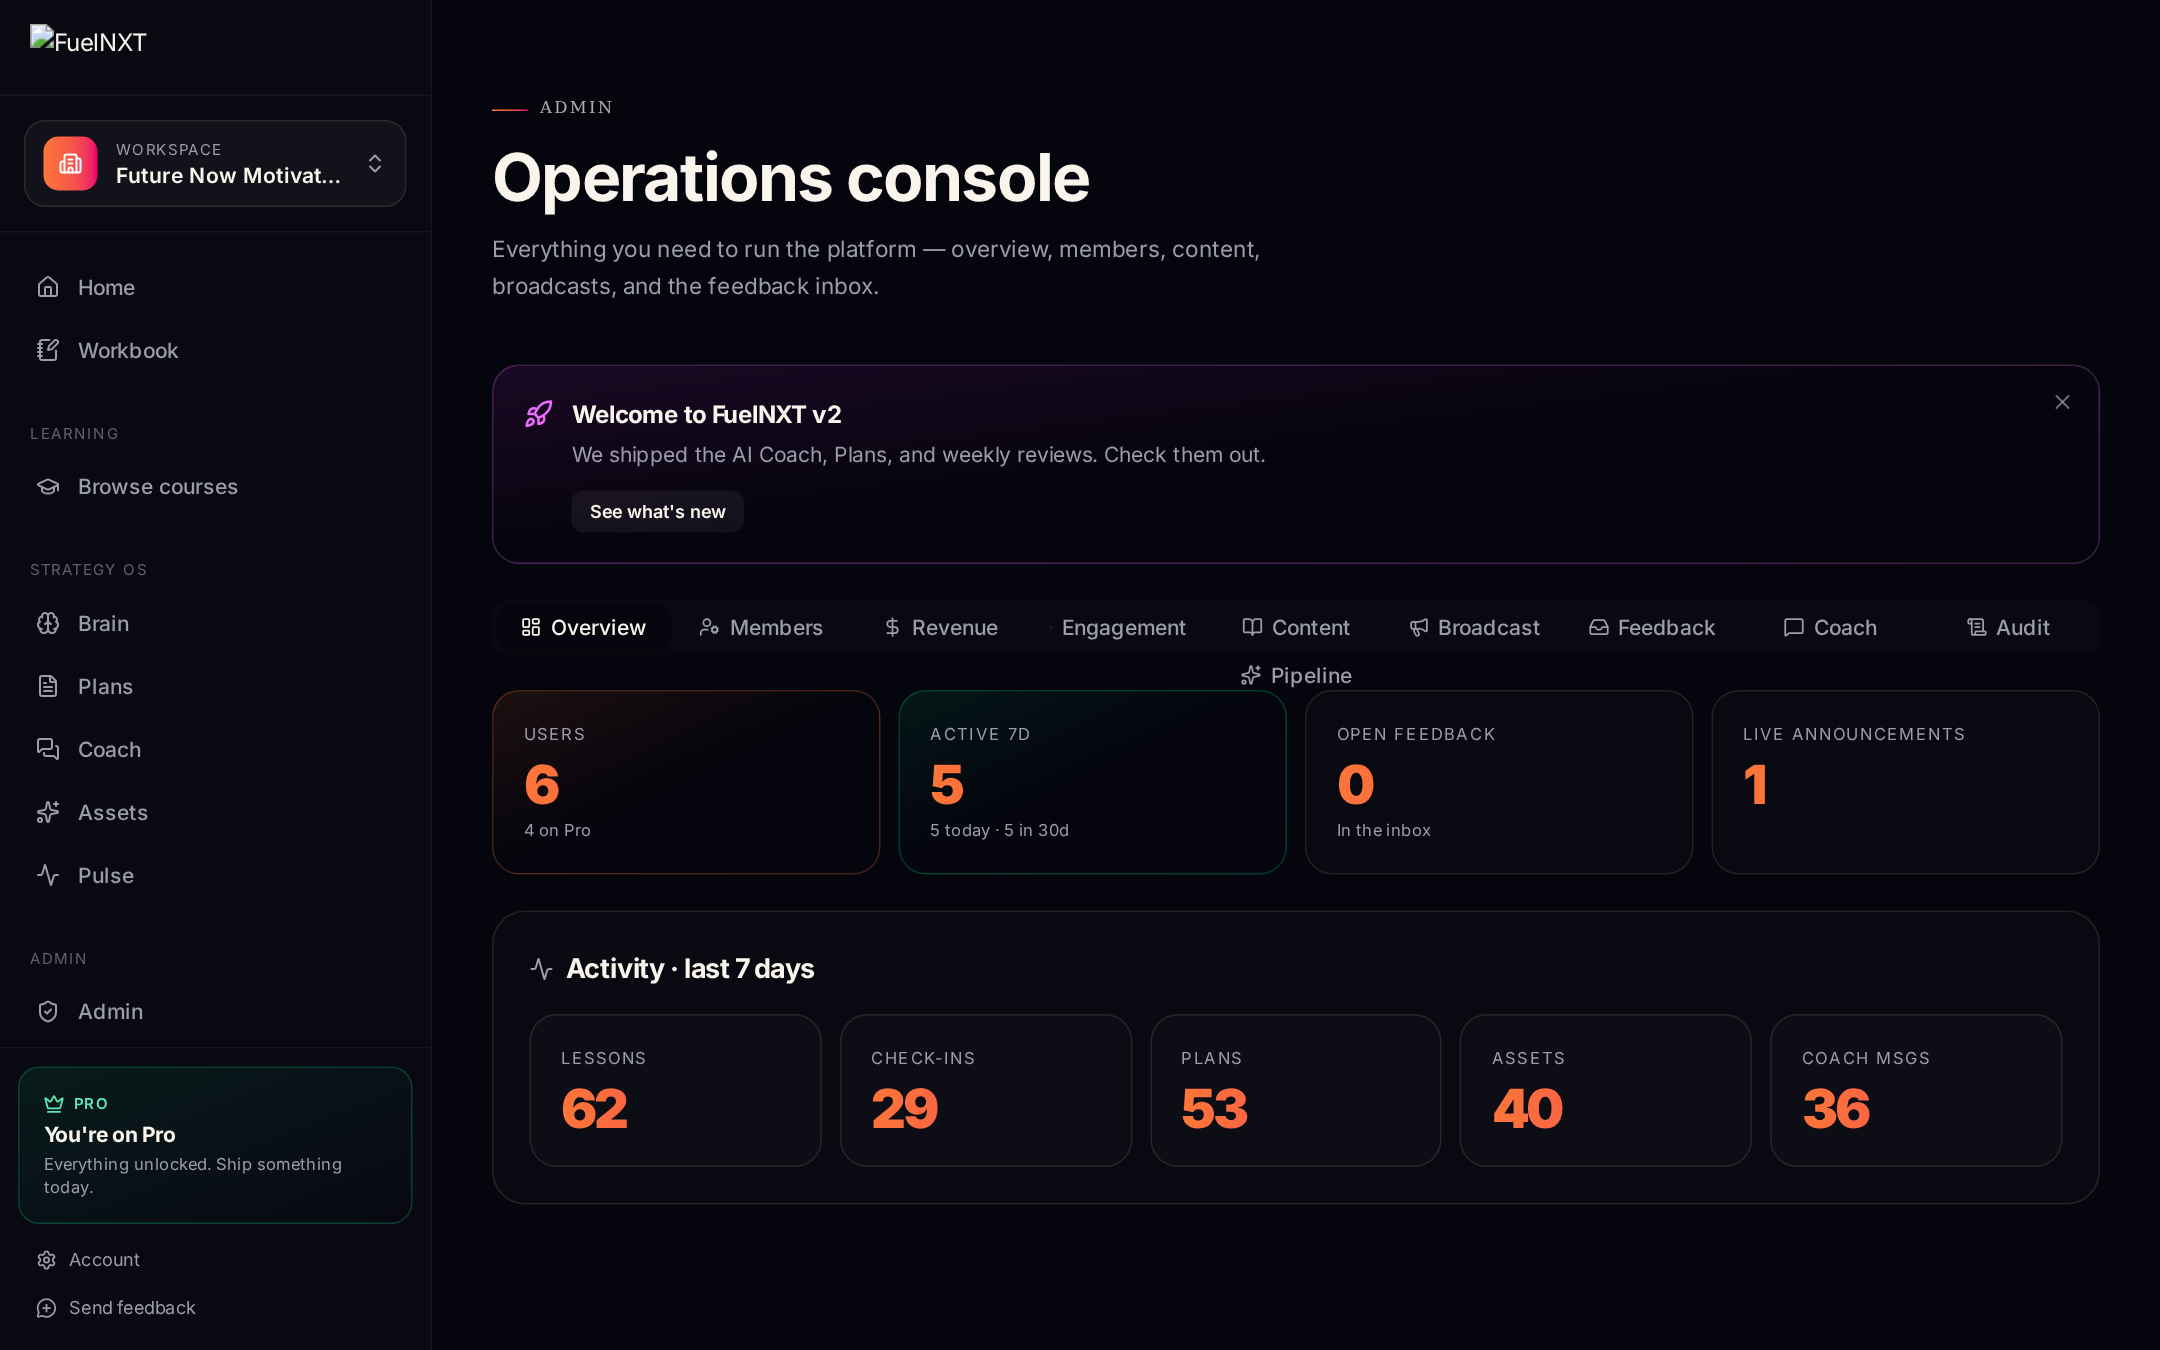Select the Overview tab
Screen dimensions: 2160x1350
point(584,627)
